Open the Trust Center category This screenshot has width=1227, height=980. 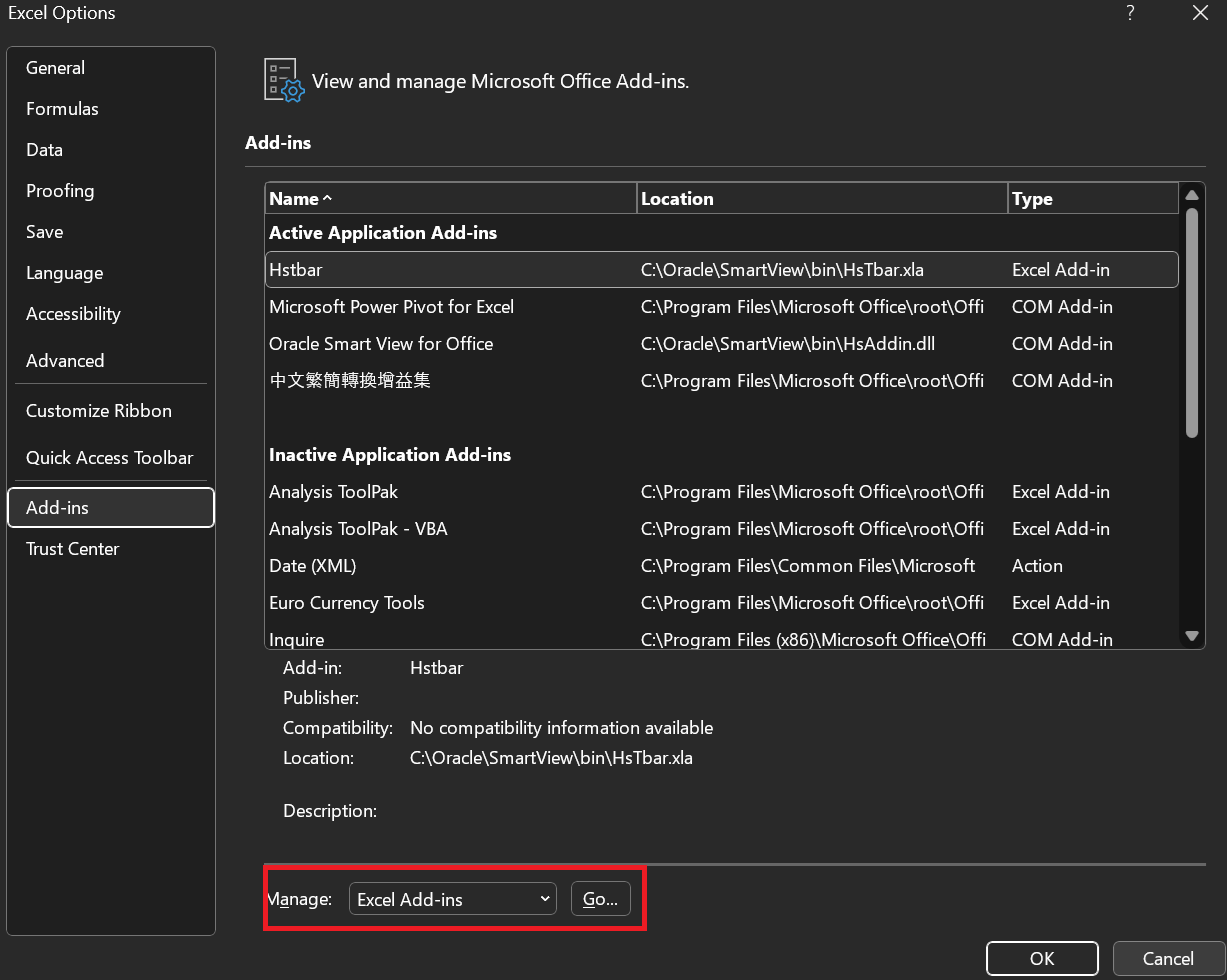tap(110, 549)
